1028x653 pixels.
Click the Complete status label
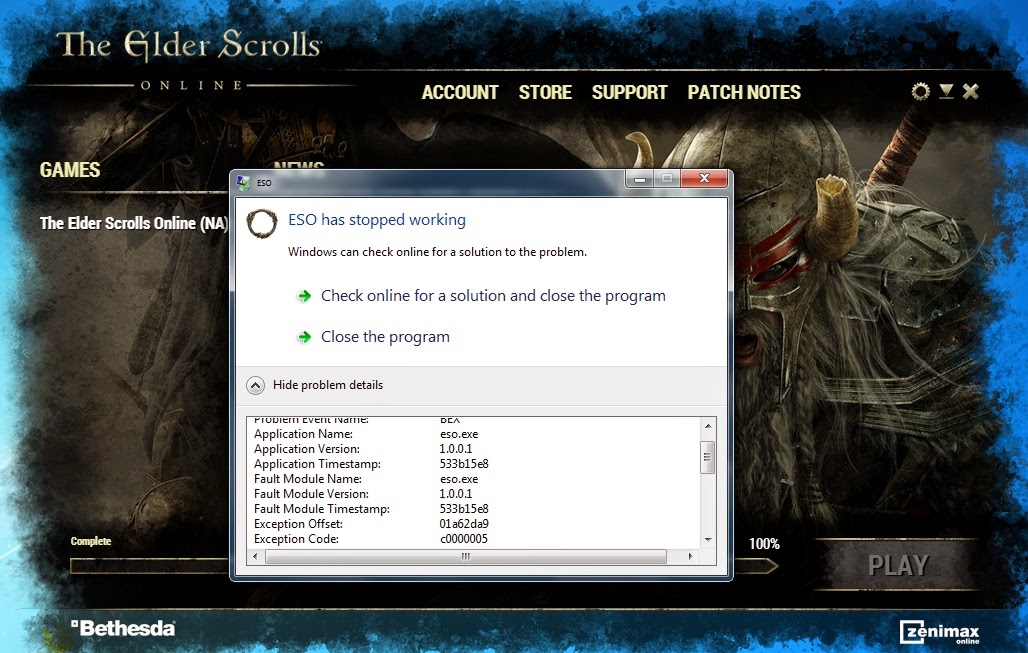pos(91,541)
